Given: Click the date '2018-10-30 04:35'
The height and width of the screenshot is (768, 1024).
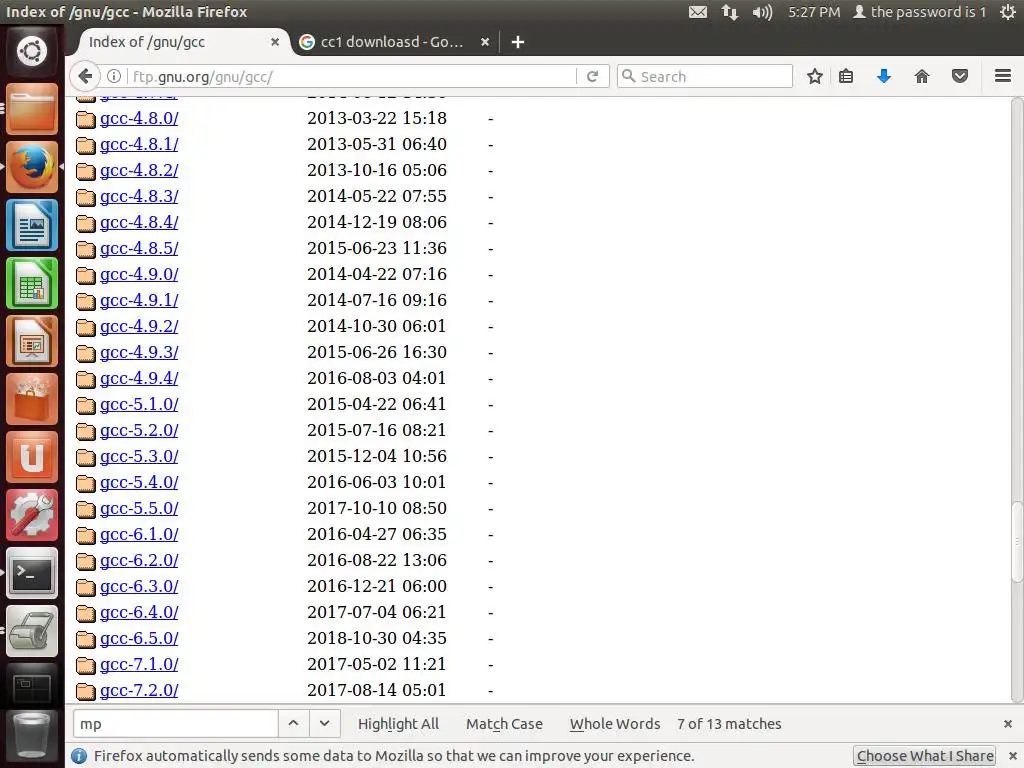Looking at the screenshot, I should click(377, 638).
